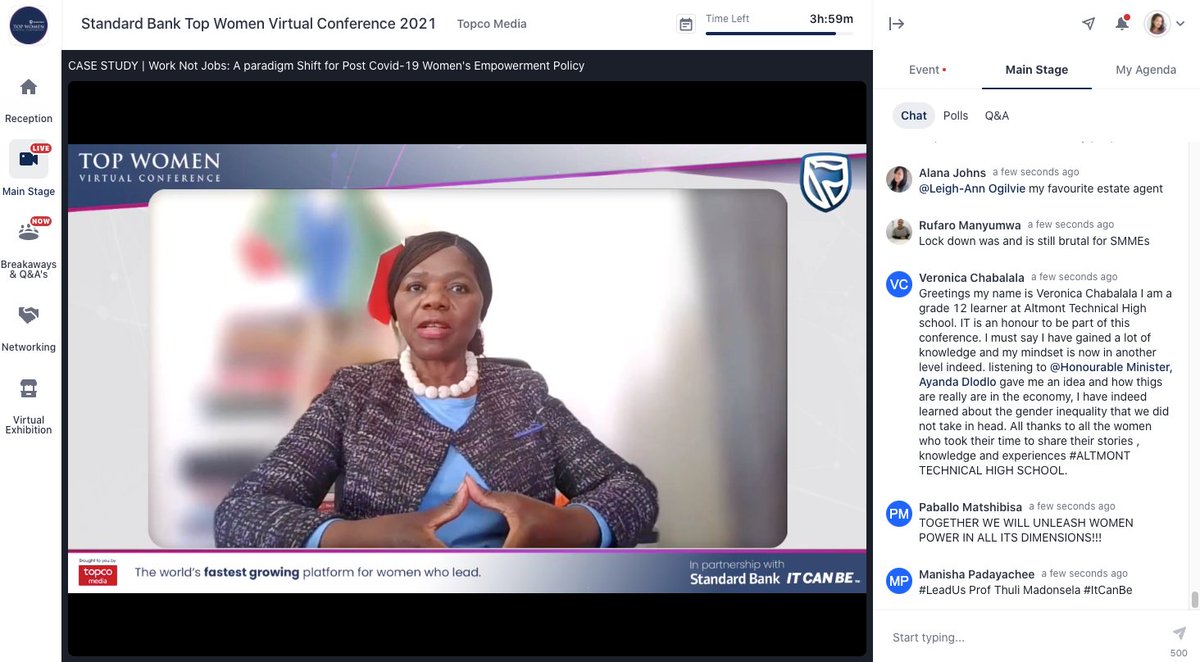Click the Standard Bank shield logo on video
Viewport: 1200px width, 662px height.
click(825, 182)
